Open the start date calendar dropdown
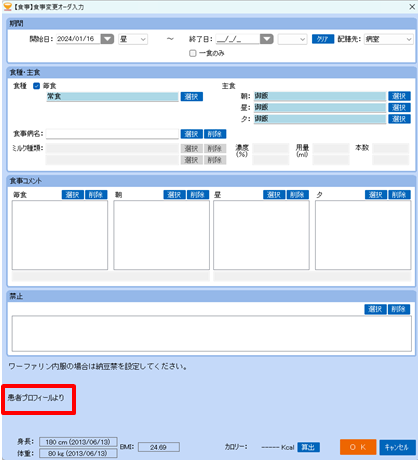Viewport: 418px width, 462px height. coord(107,39)
